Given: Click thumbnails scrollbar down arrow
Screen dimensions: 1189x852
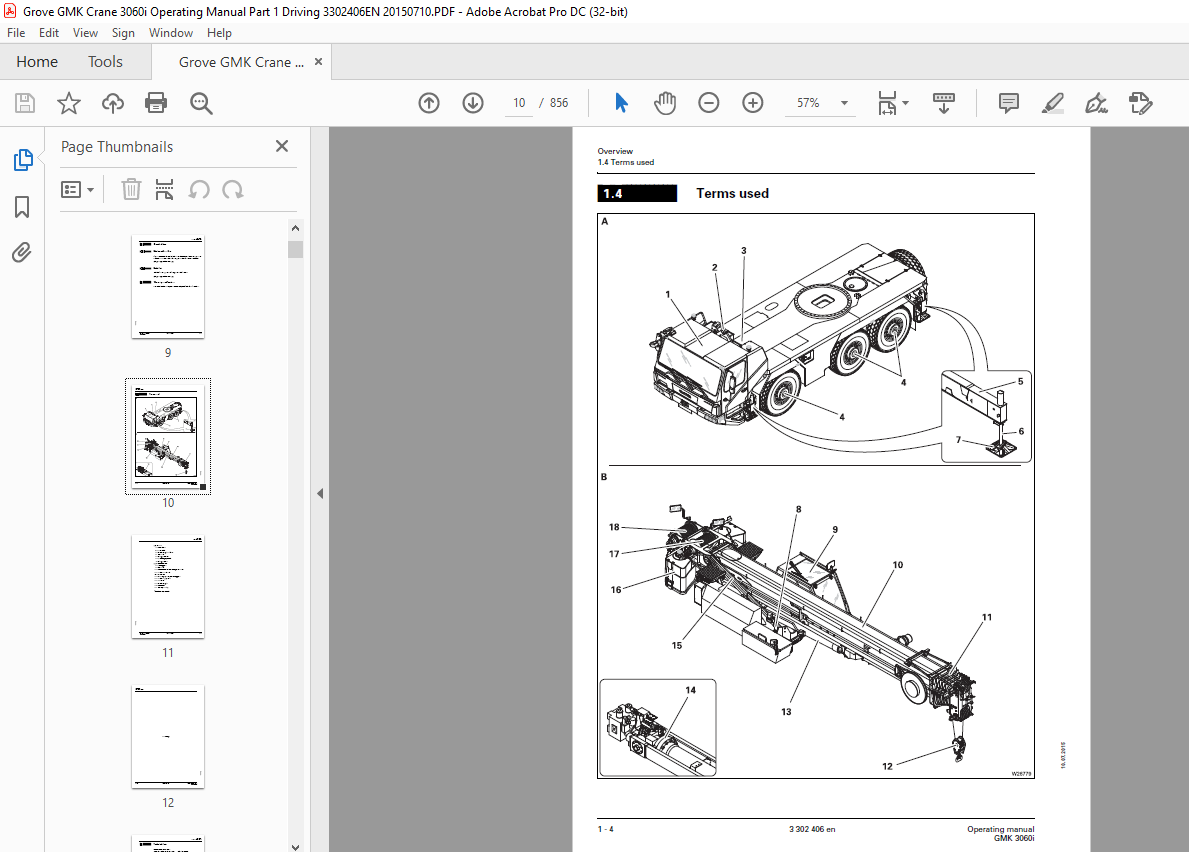Looking at the screenshot, I should click(x=296, y=847).
